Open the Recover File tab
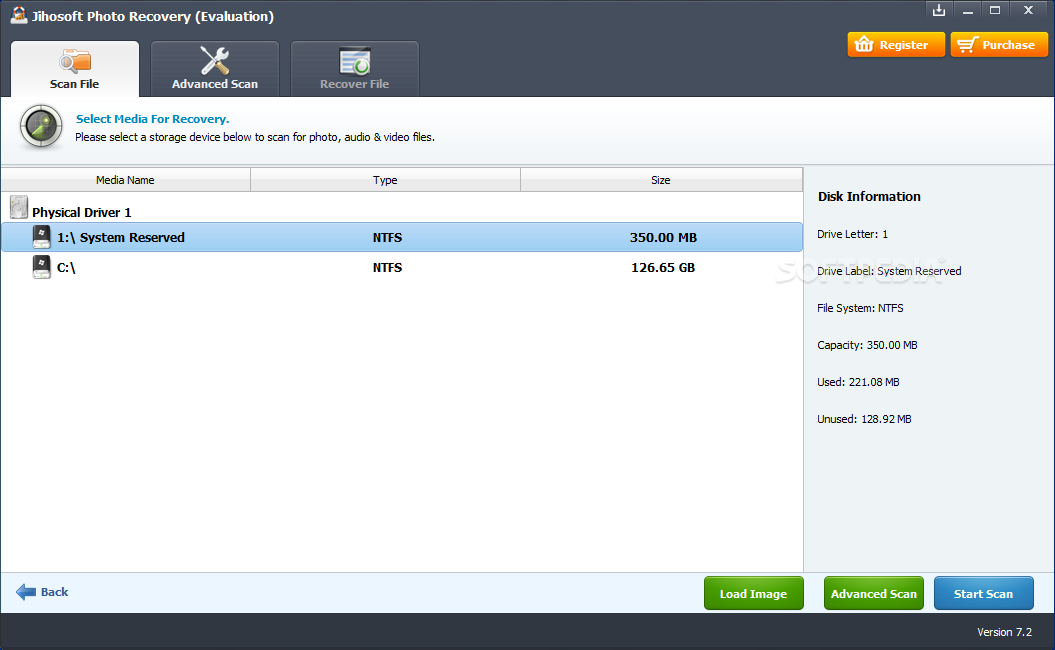 click(x=355, y=69)
